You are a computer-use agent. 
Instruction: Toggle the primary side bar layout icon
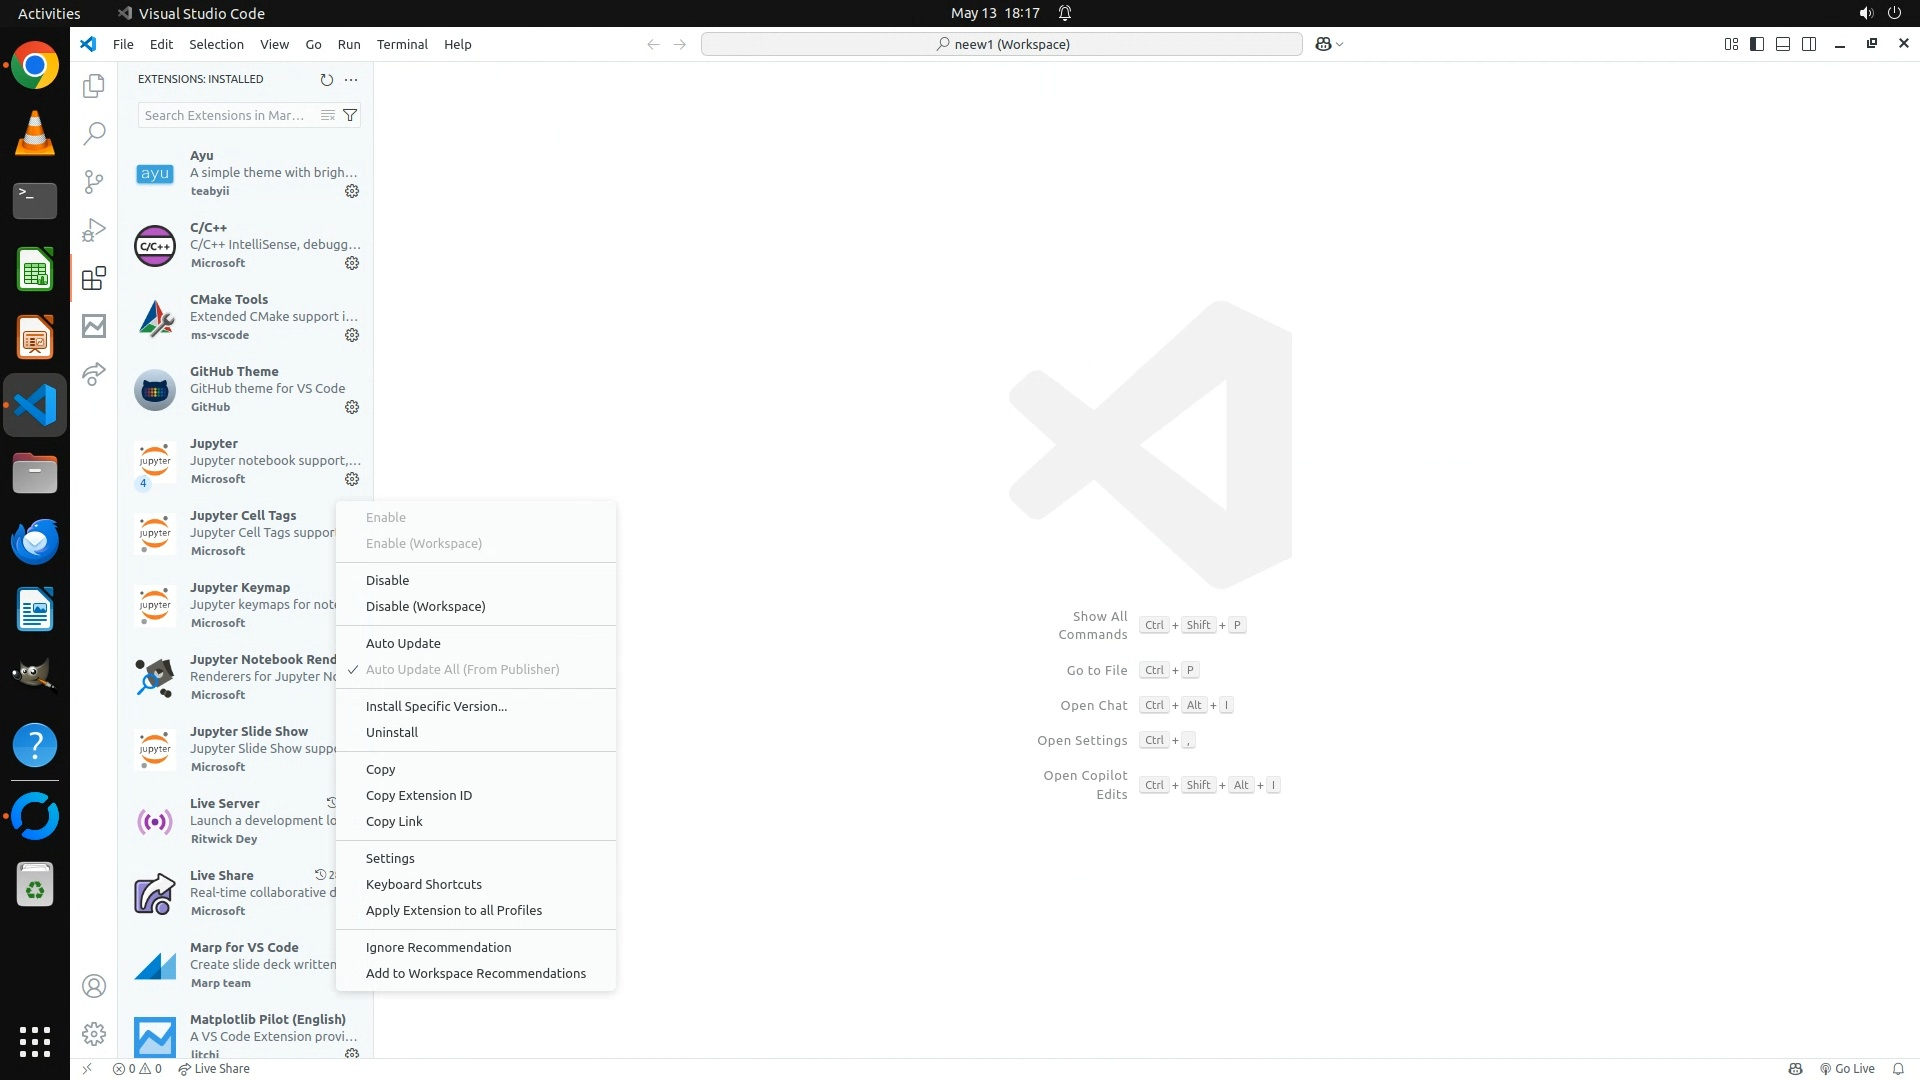coord(1757,44)
